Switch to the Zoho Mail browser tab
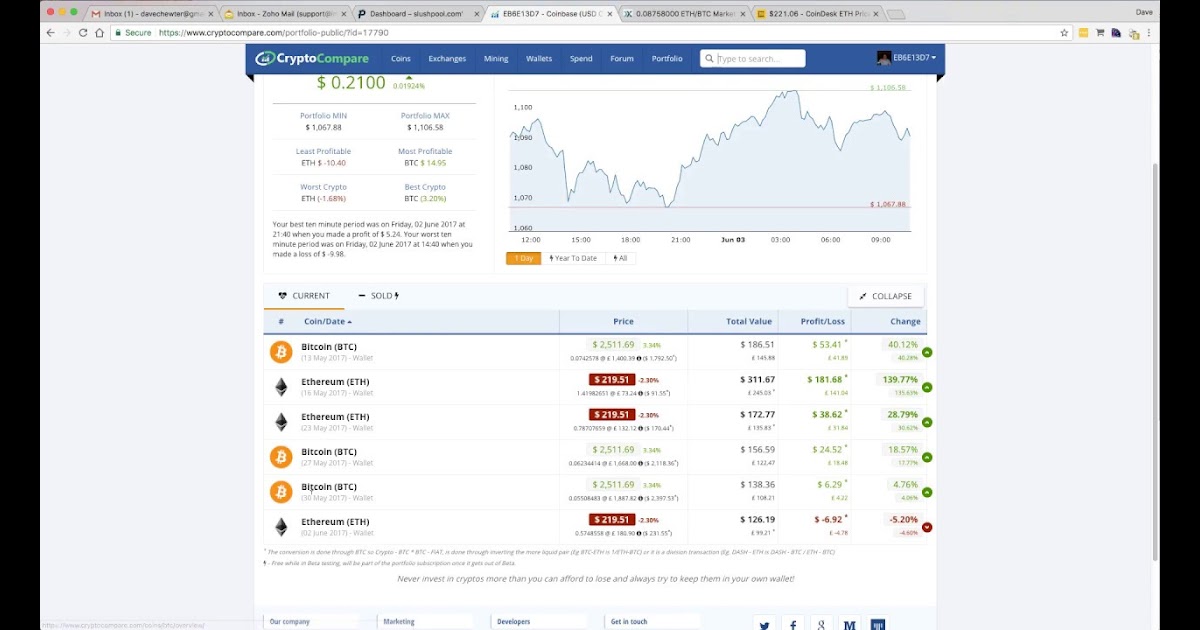The image size is (1200, 630). [283, 14]
